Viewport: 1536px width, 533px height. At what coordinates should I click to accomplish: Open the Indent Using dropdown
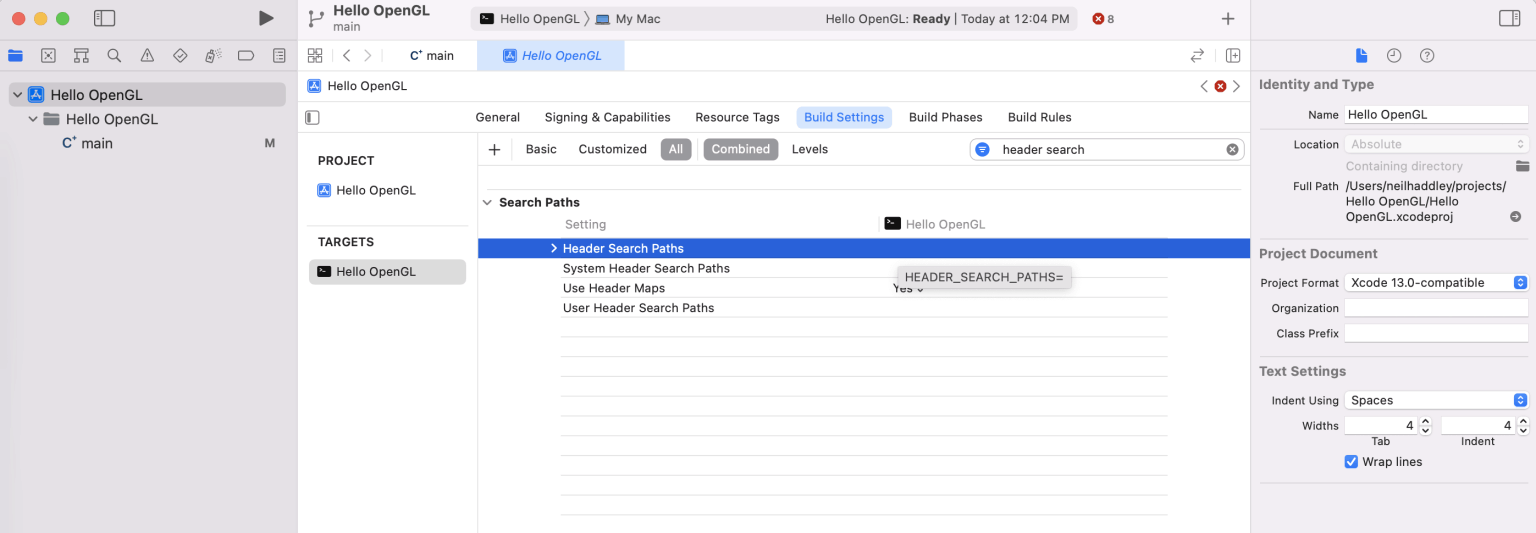[1436, 400]
